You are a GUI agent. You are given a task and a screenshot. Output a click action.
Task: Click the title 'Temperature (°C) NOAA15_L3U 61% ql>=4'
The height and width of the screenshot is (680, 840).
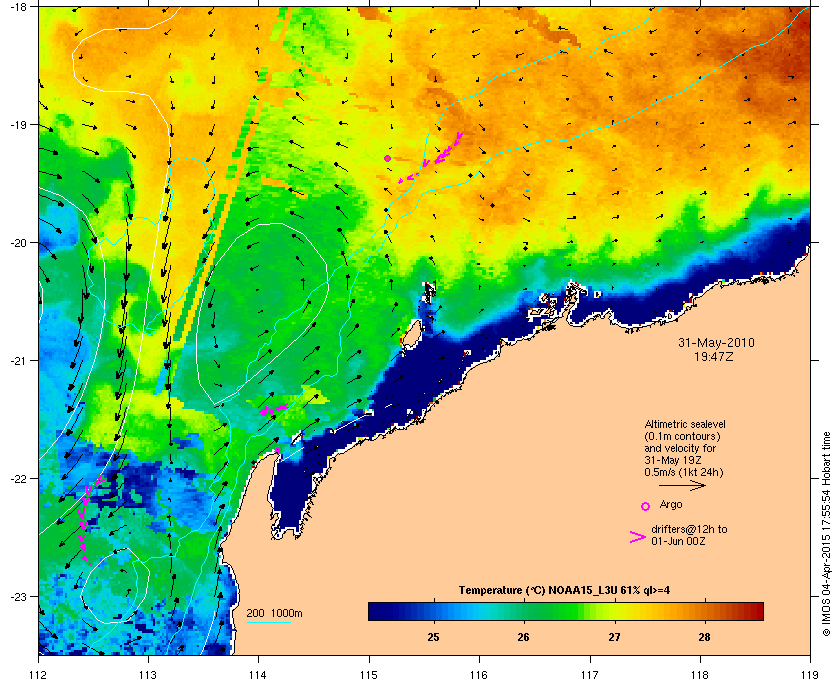pyautogui.click(x=564, y=591)
